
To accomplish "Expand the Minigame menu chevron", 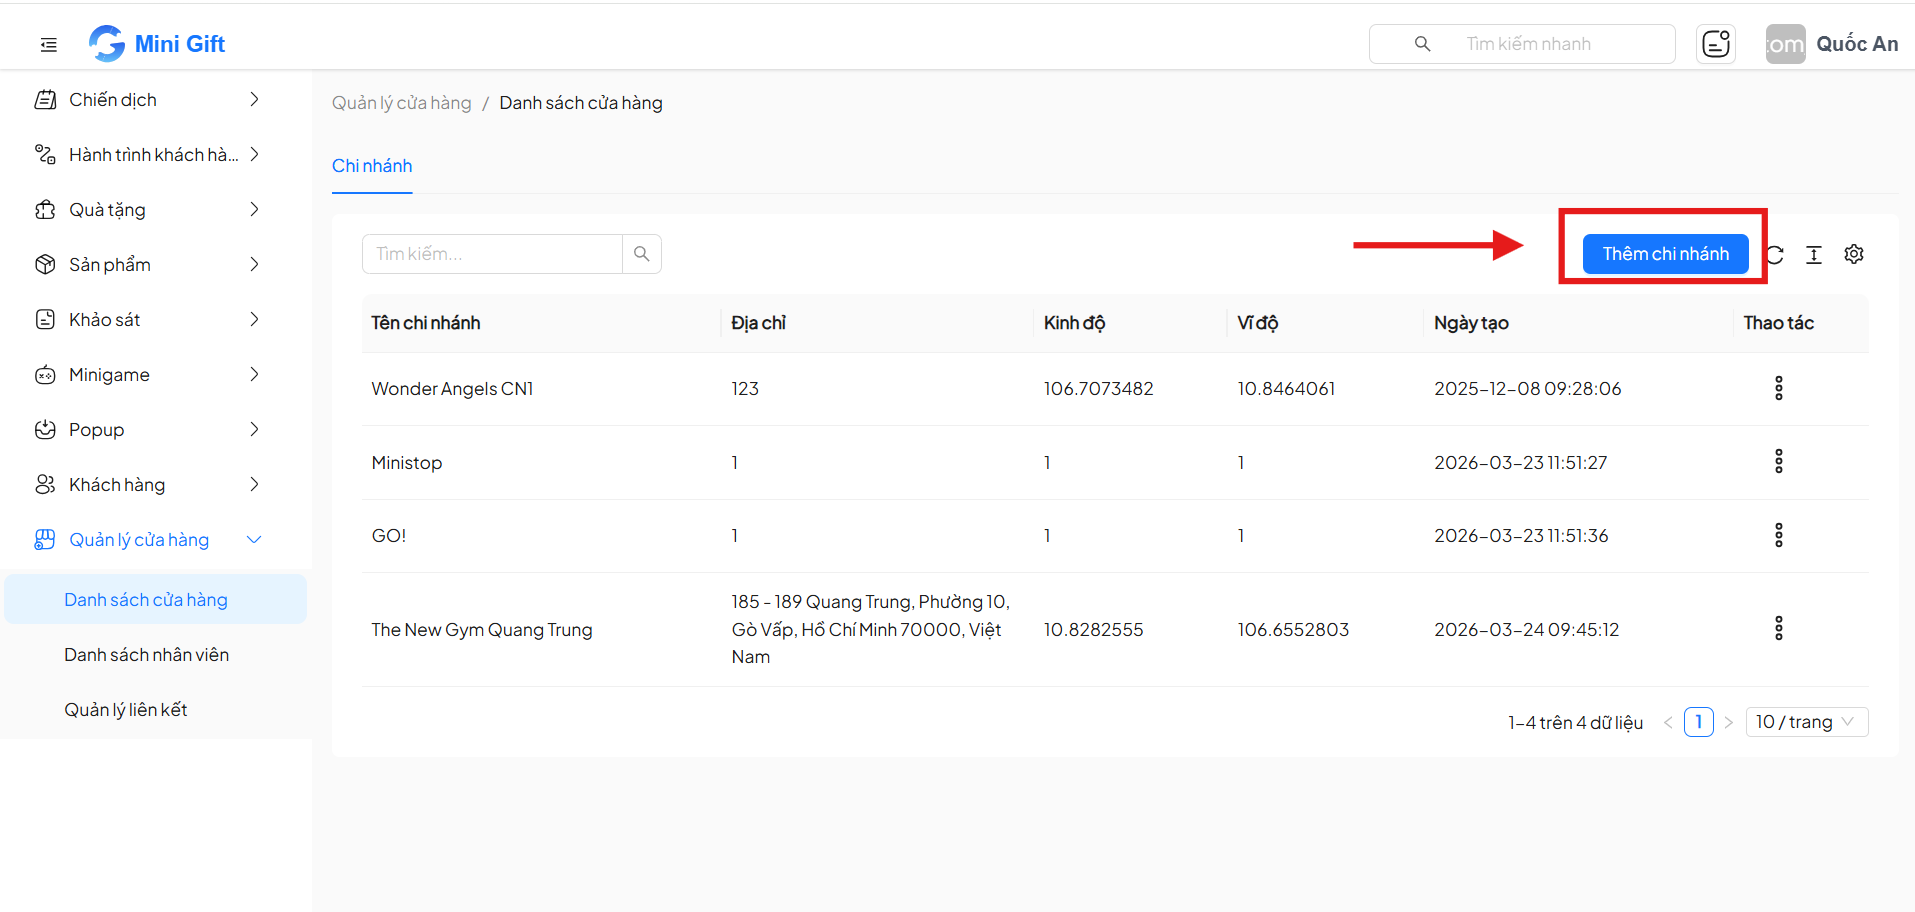I will (x=254, y=374).
